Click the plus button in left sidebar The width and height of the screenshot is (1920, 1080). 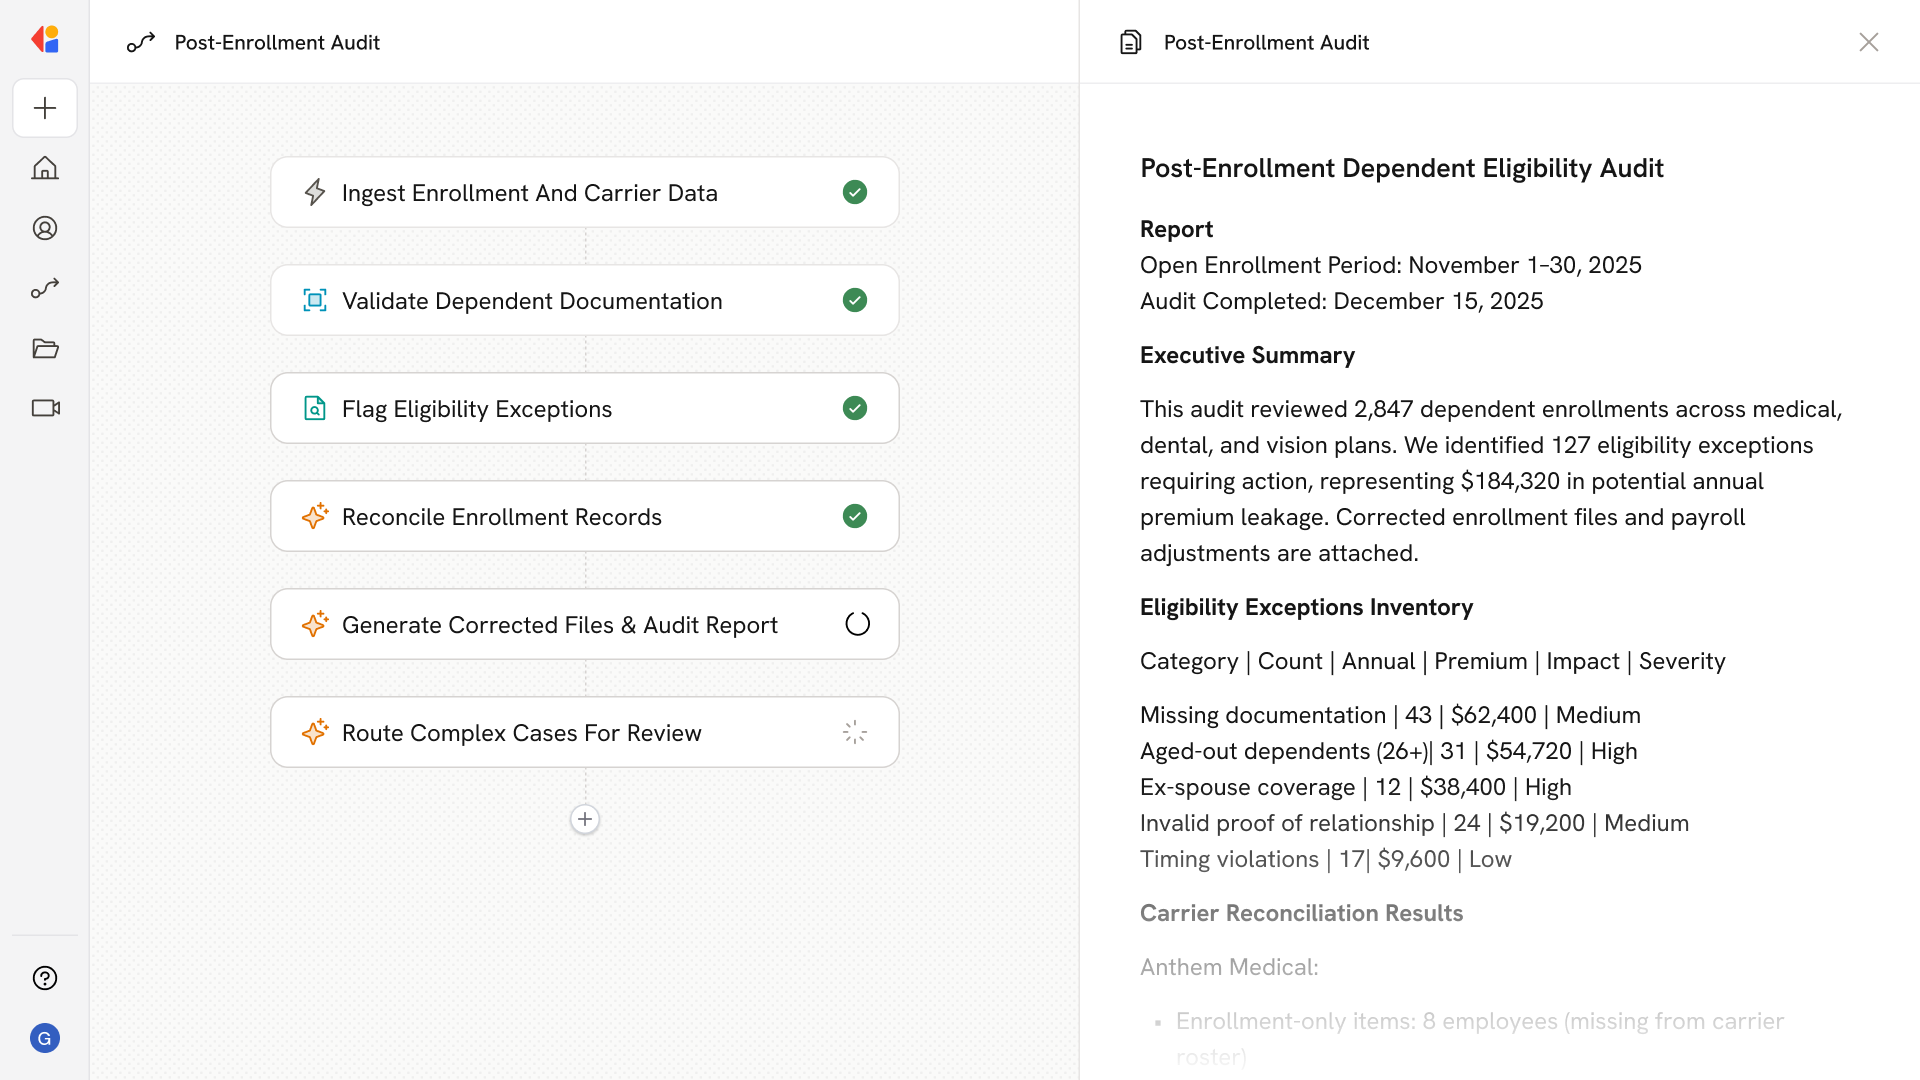tap(45, 108)
